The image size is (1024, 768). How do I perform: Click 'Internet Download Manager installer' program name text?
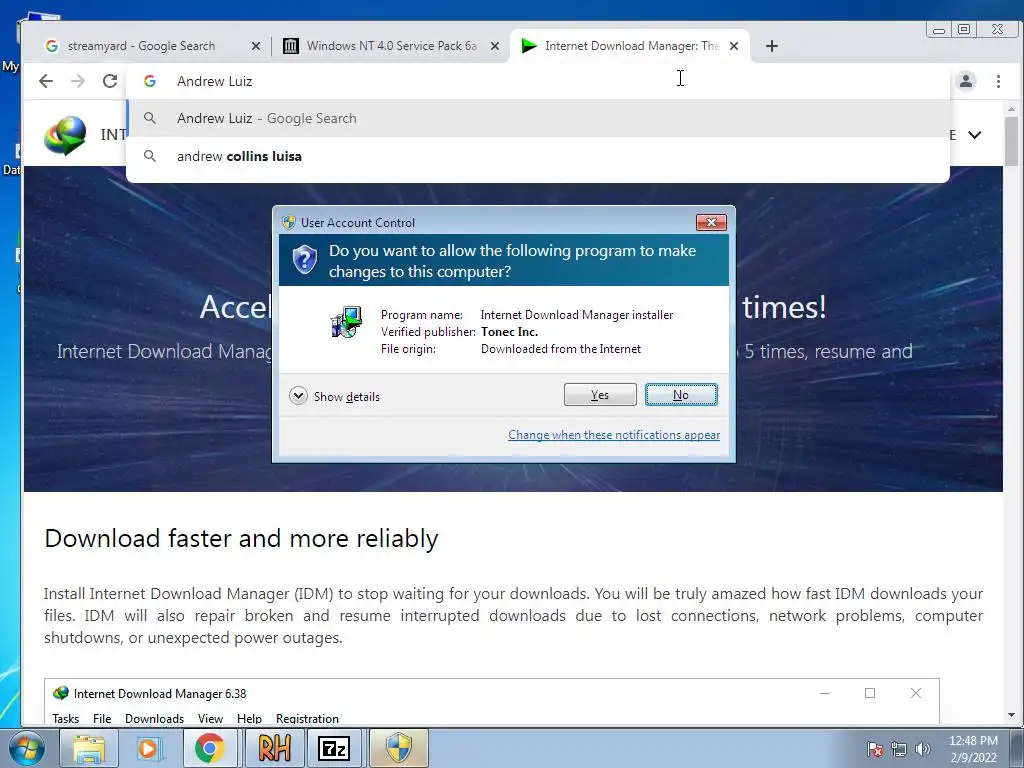(577, 315)
